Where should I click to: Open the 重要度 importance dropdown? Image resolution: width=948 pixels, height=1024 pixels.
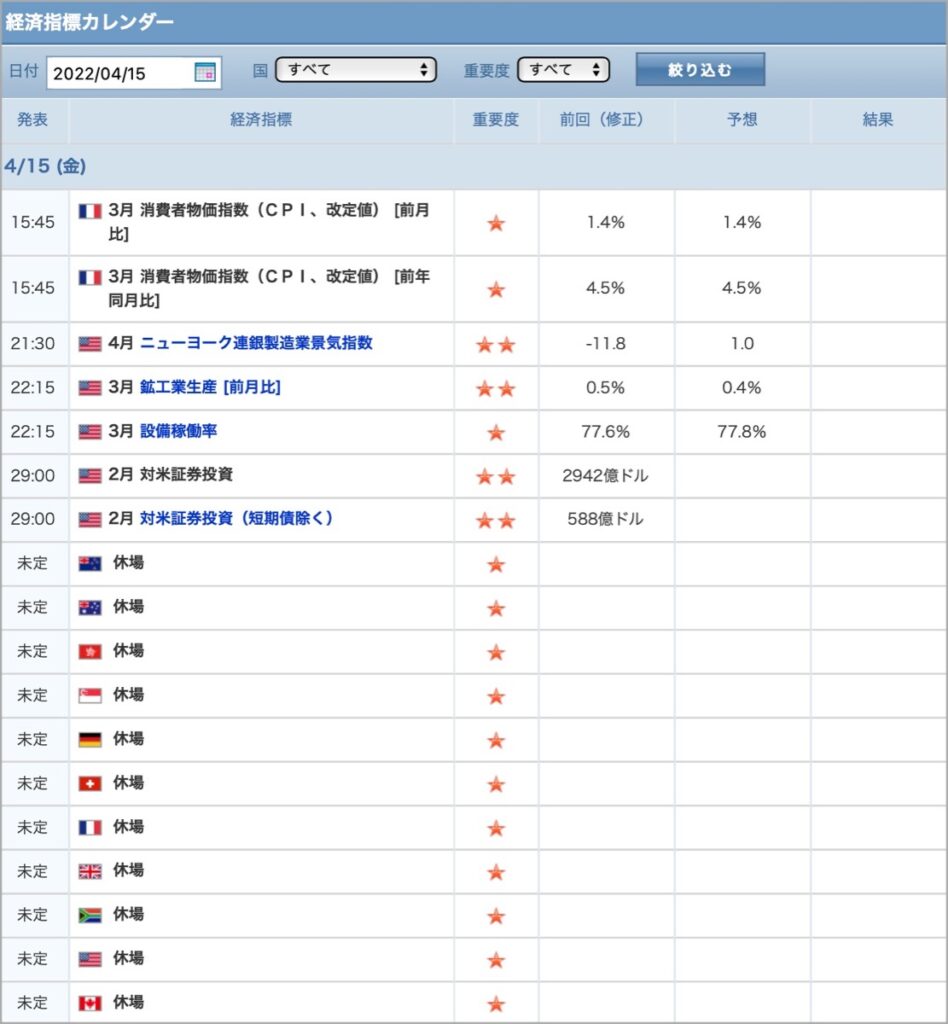click(x=563, y=70)
